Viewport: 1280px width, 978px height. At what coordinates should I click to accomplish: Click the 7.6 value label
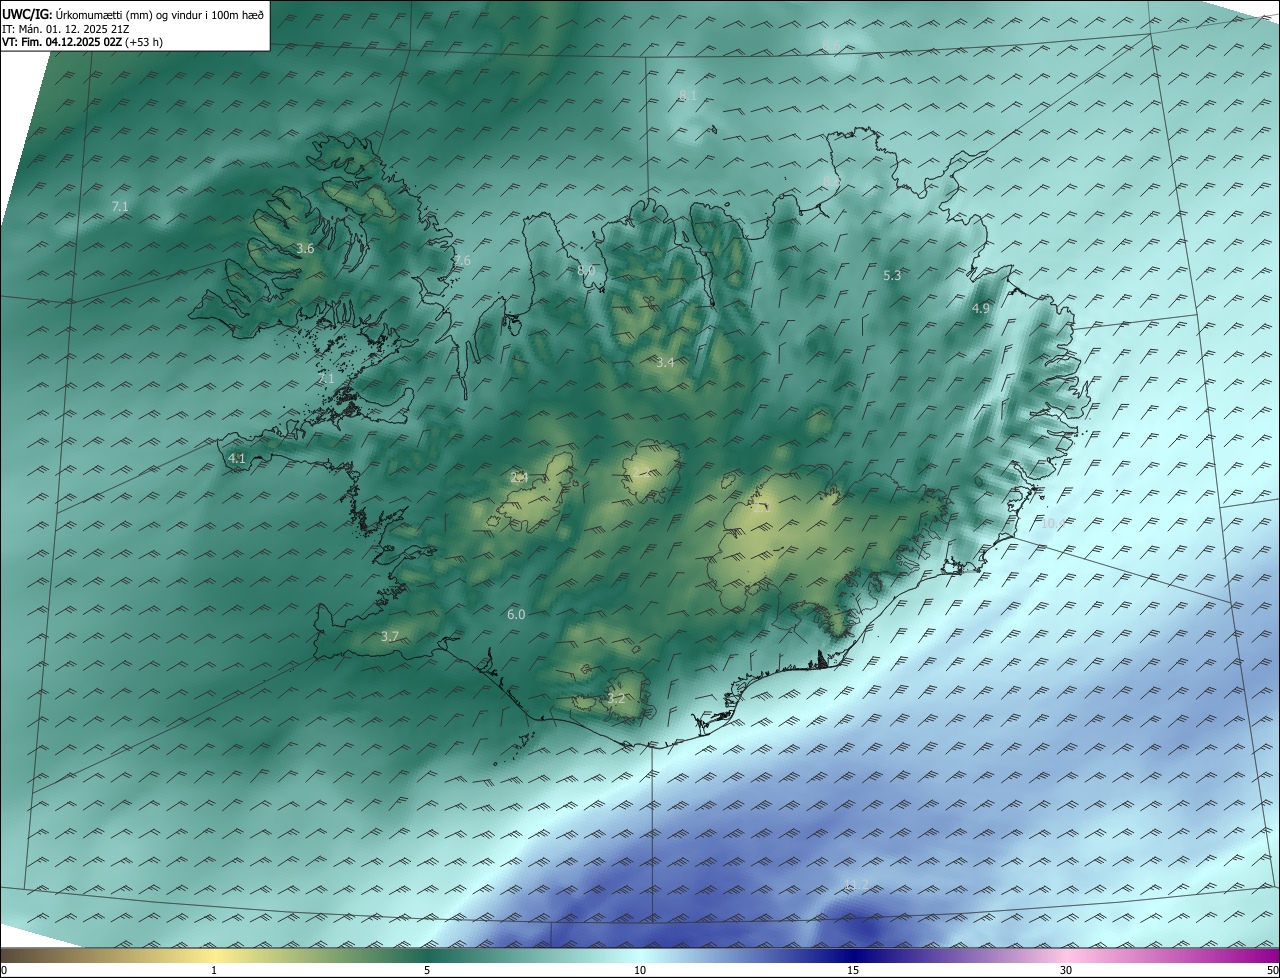461,261
